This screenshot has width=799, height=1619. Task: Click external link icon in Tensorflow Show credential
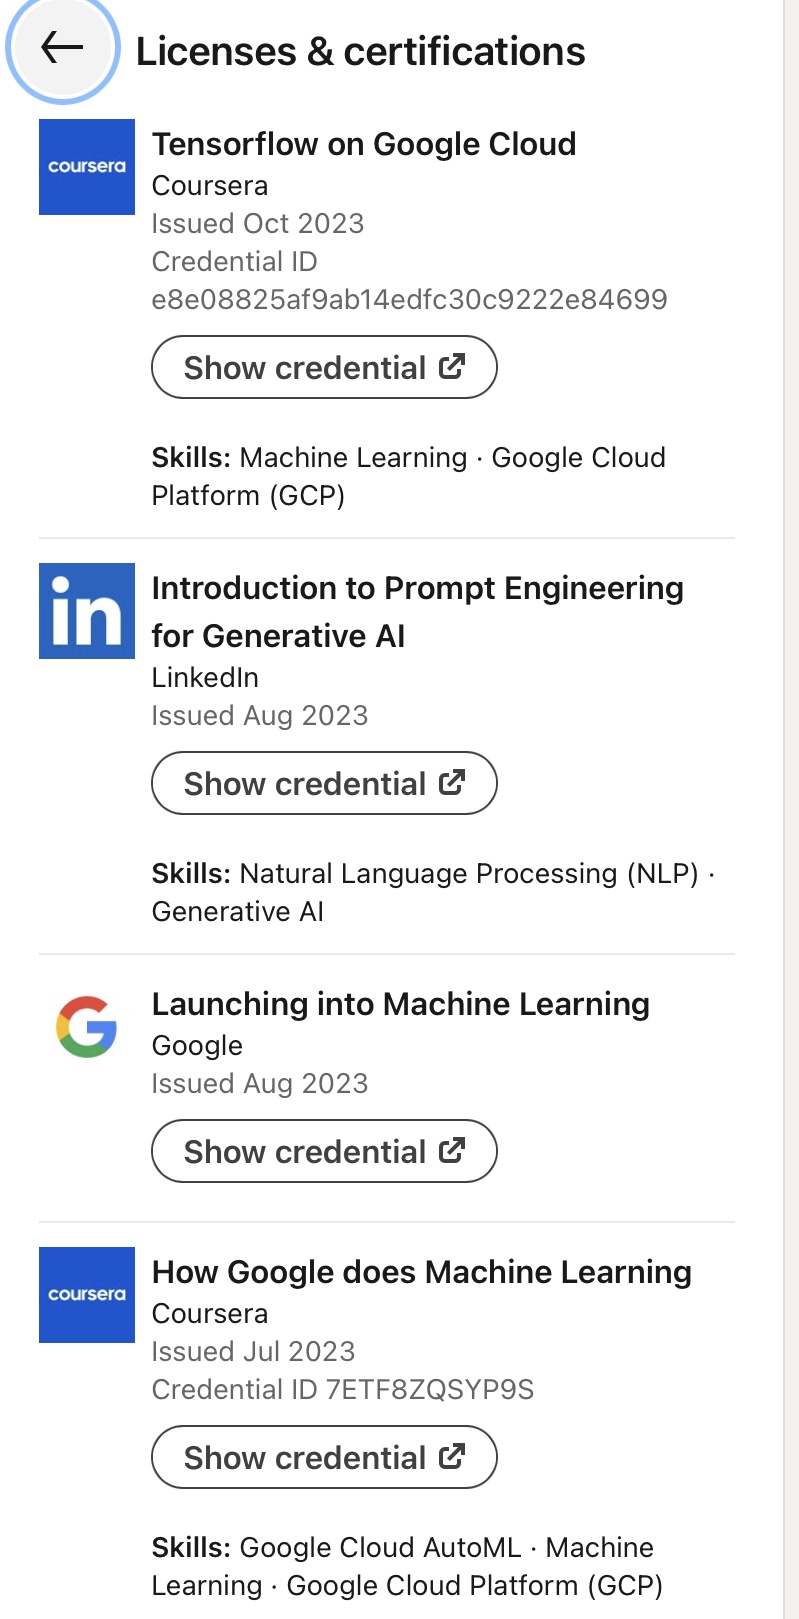point(452,367)
